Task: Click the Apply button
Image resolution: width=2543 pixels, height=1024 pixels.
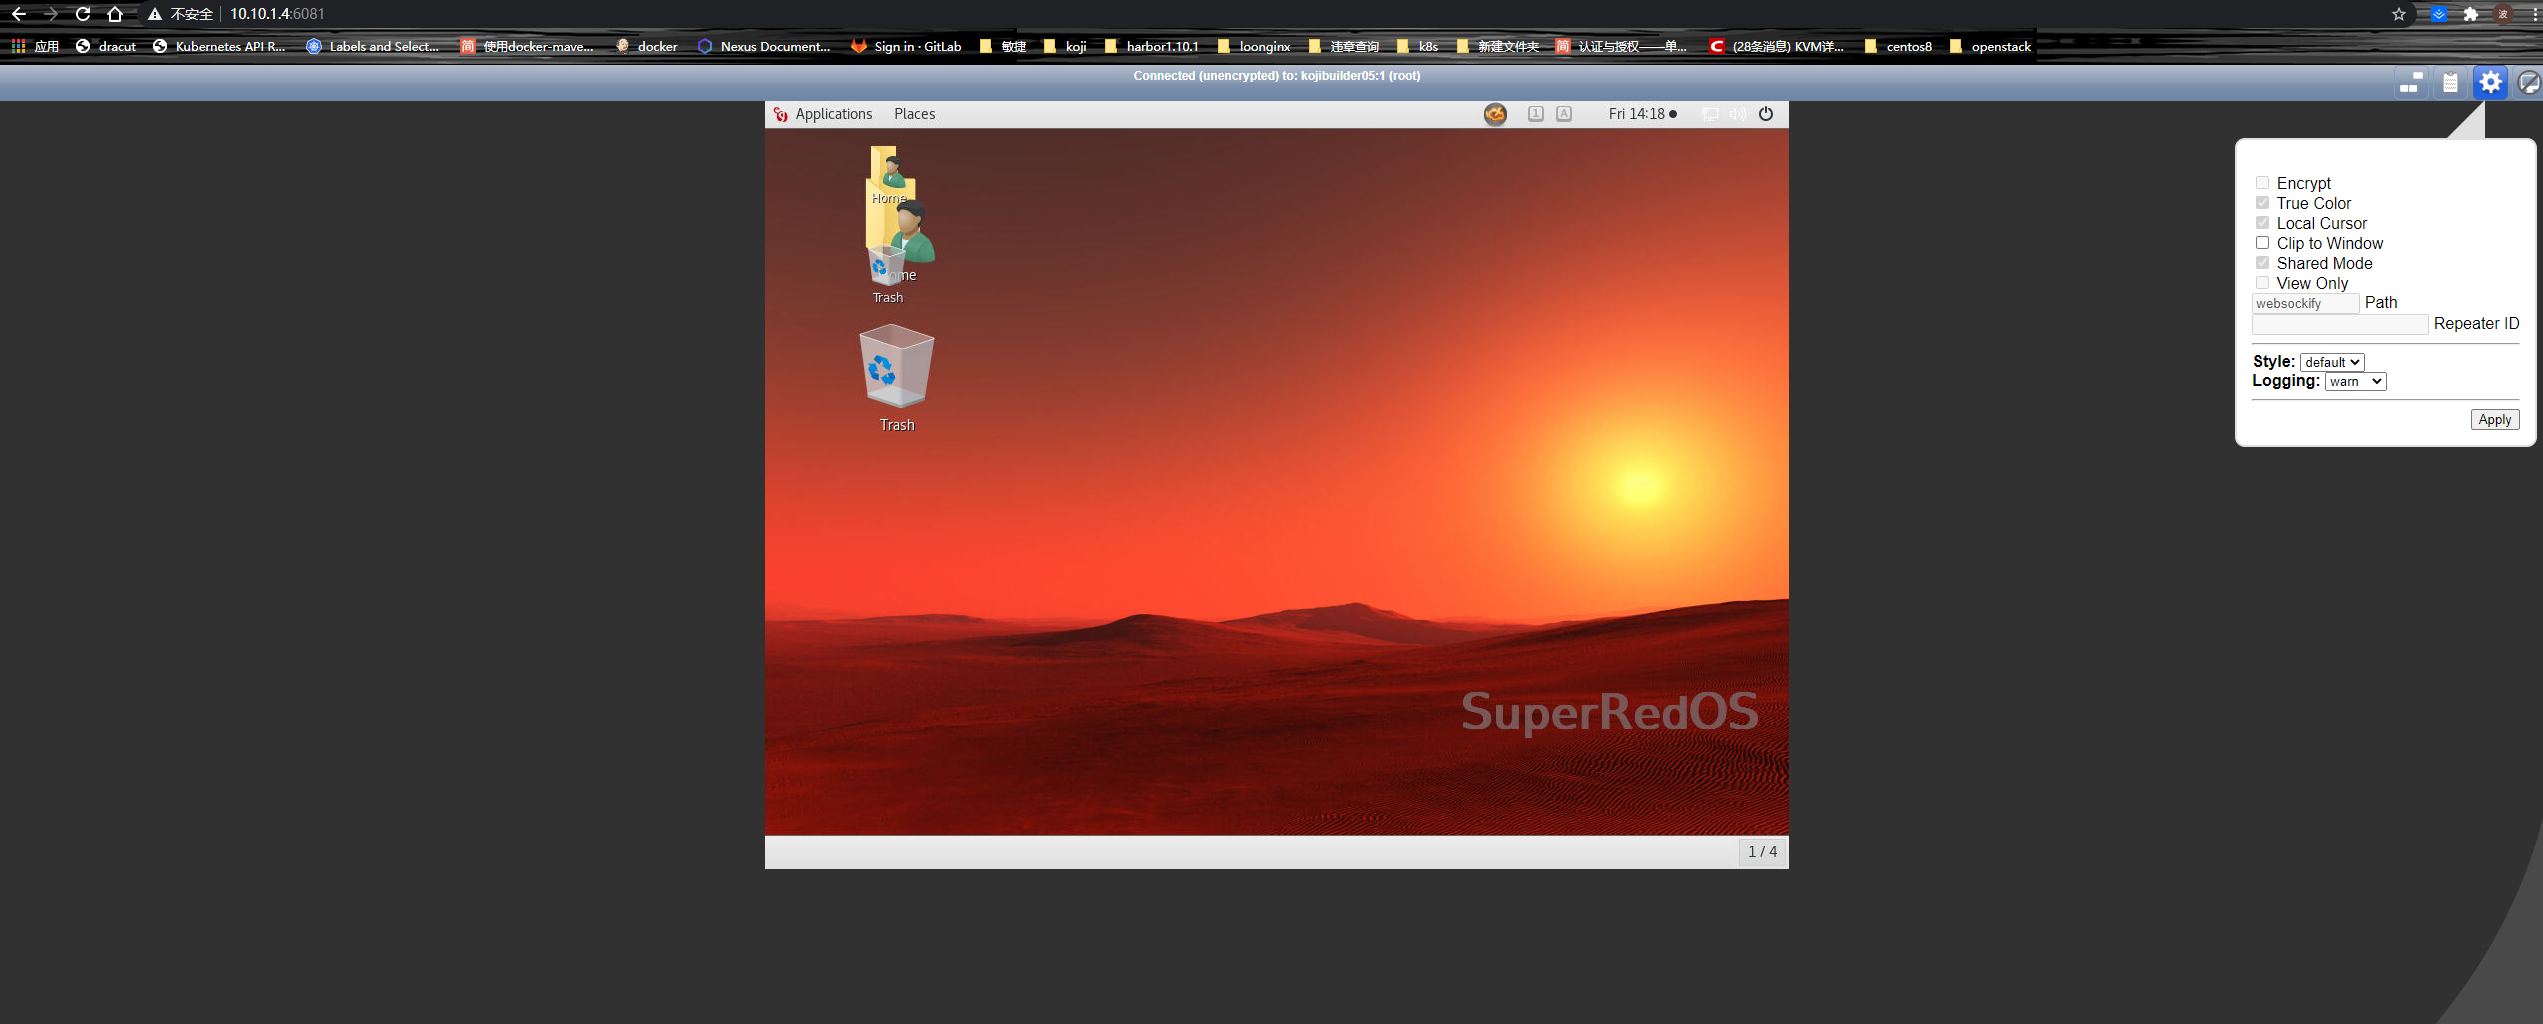Action: (x=2494, y=419)
